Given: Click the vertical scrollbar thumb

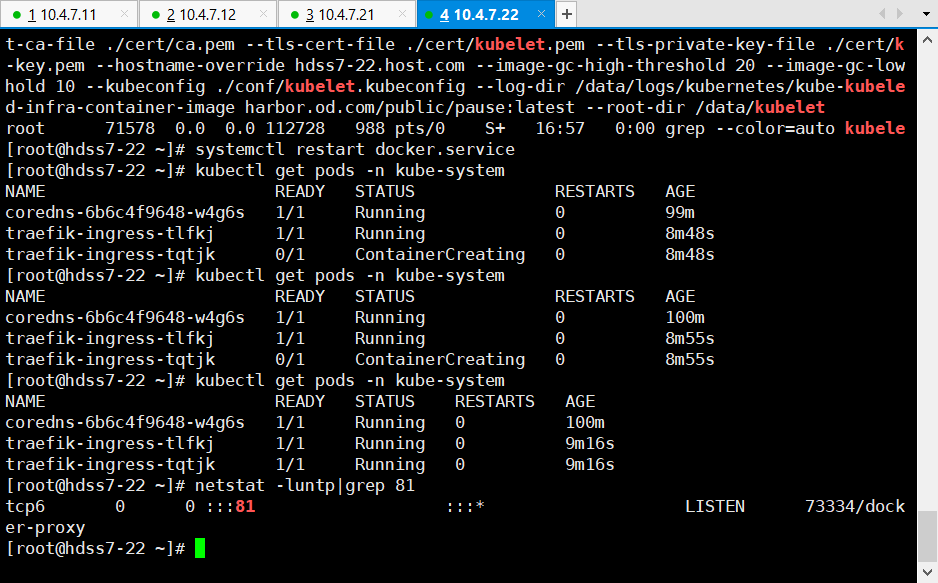Looking at the screenshot, I should click(x=927, y=537).
